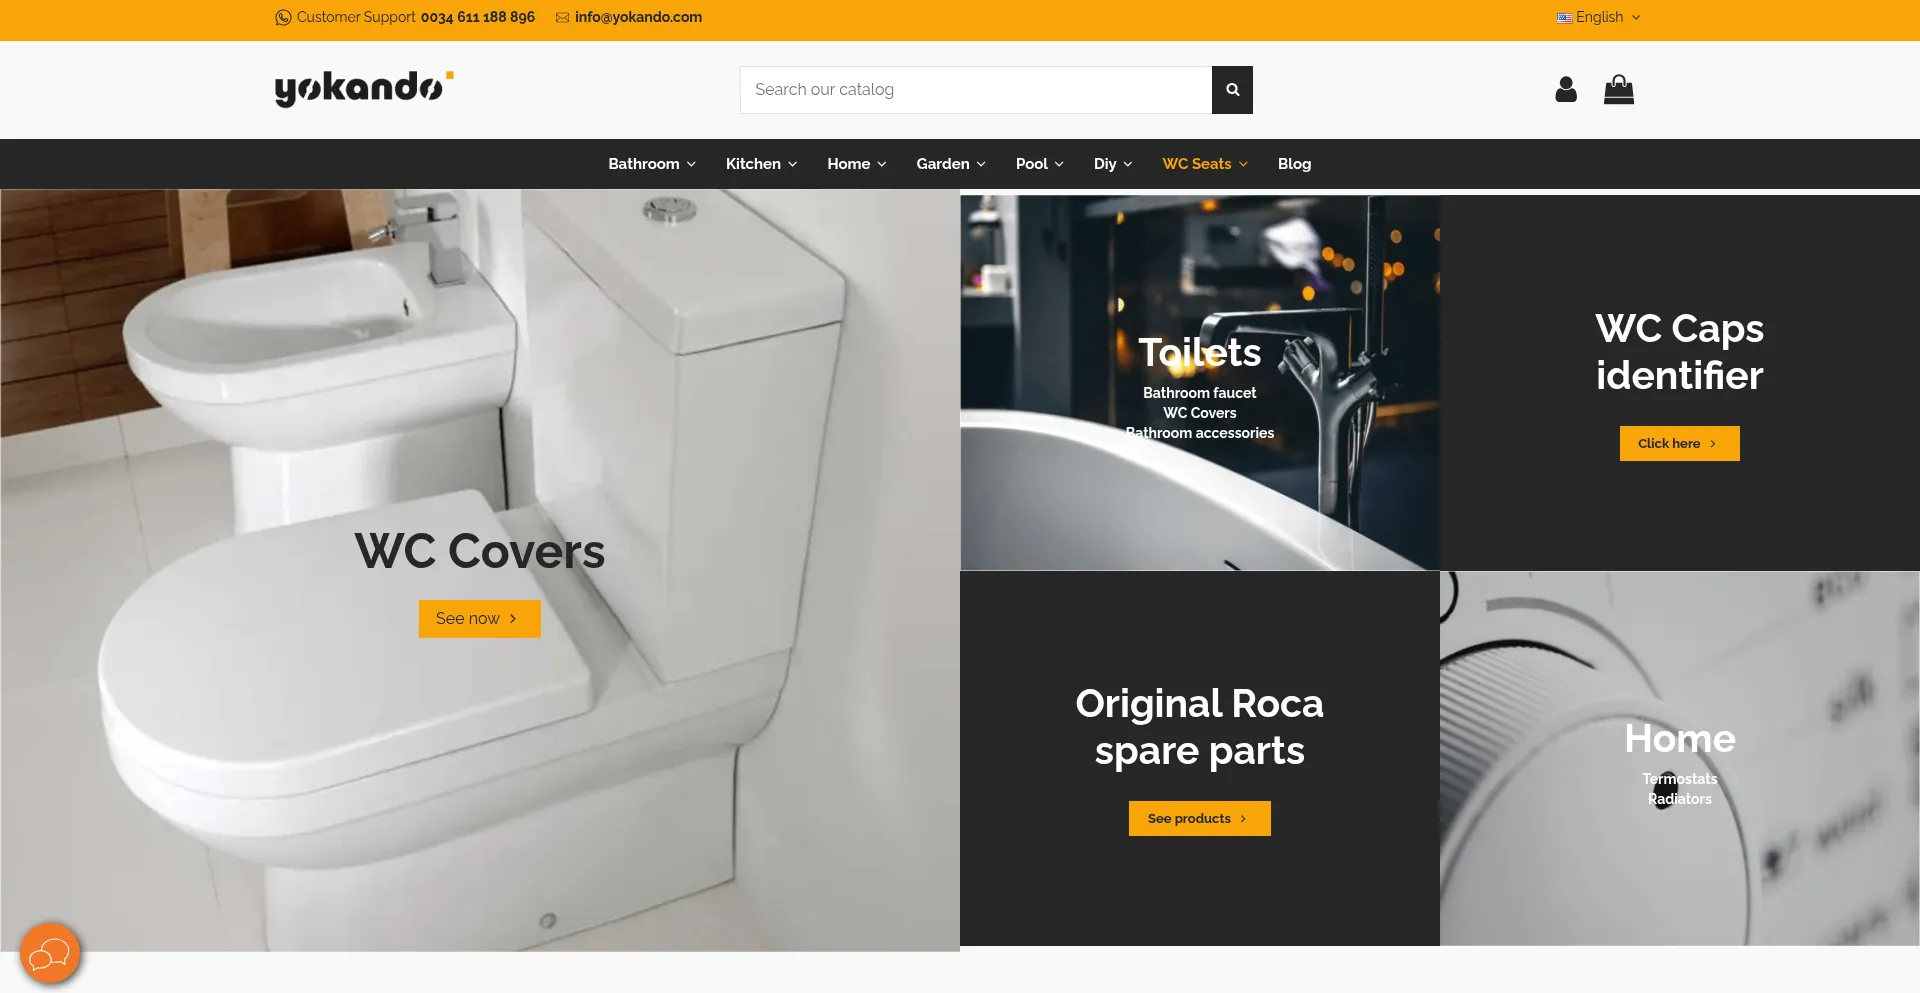Open the orange live chat bubble
Screen dimensions: 1920x993
coord(50,955)
